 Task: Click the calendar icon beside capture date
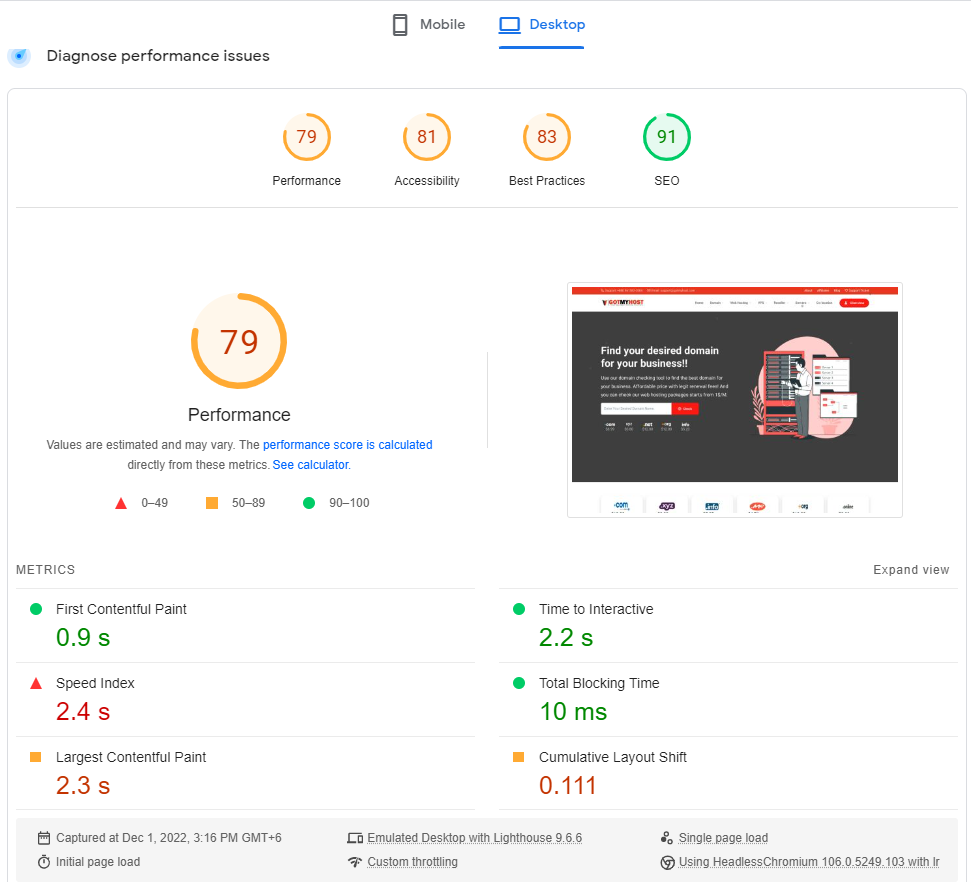point(44,837)
